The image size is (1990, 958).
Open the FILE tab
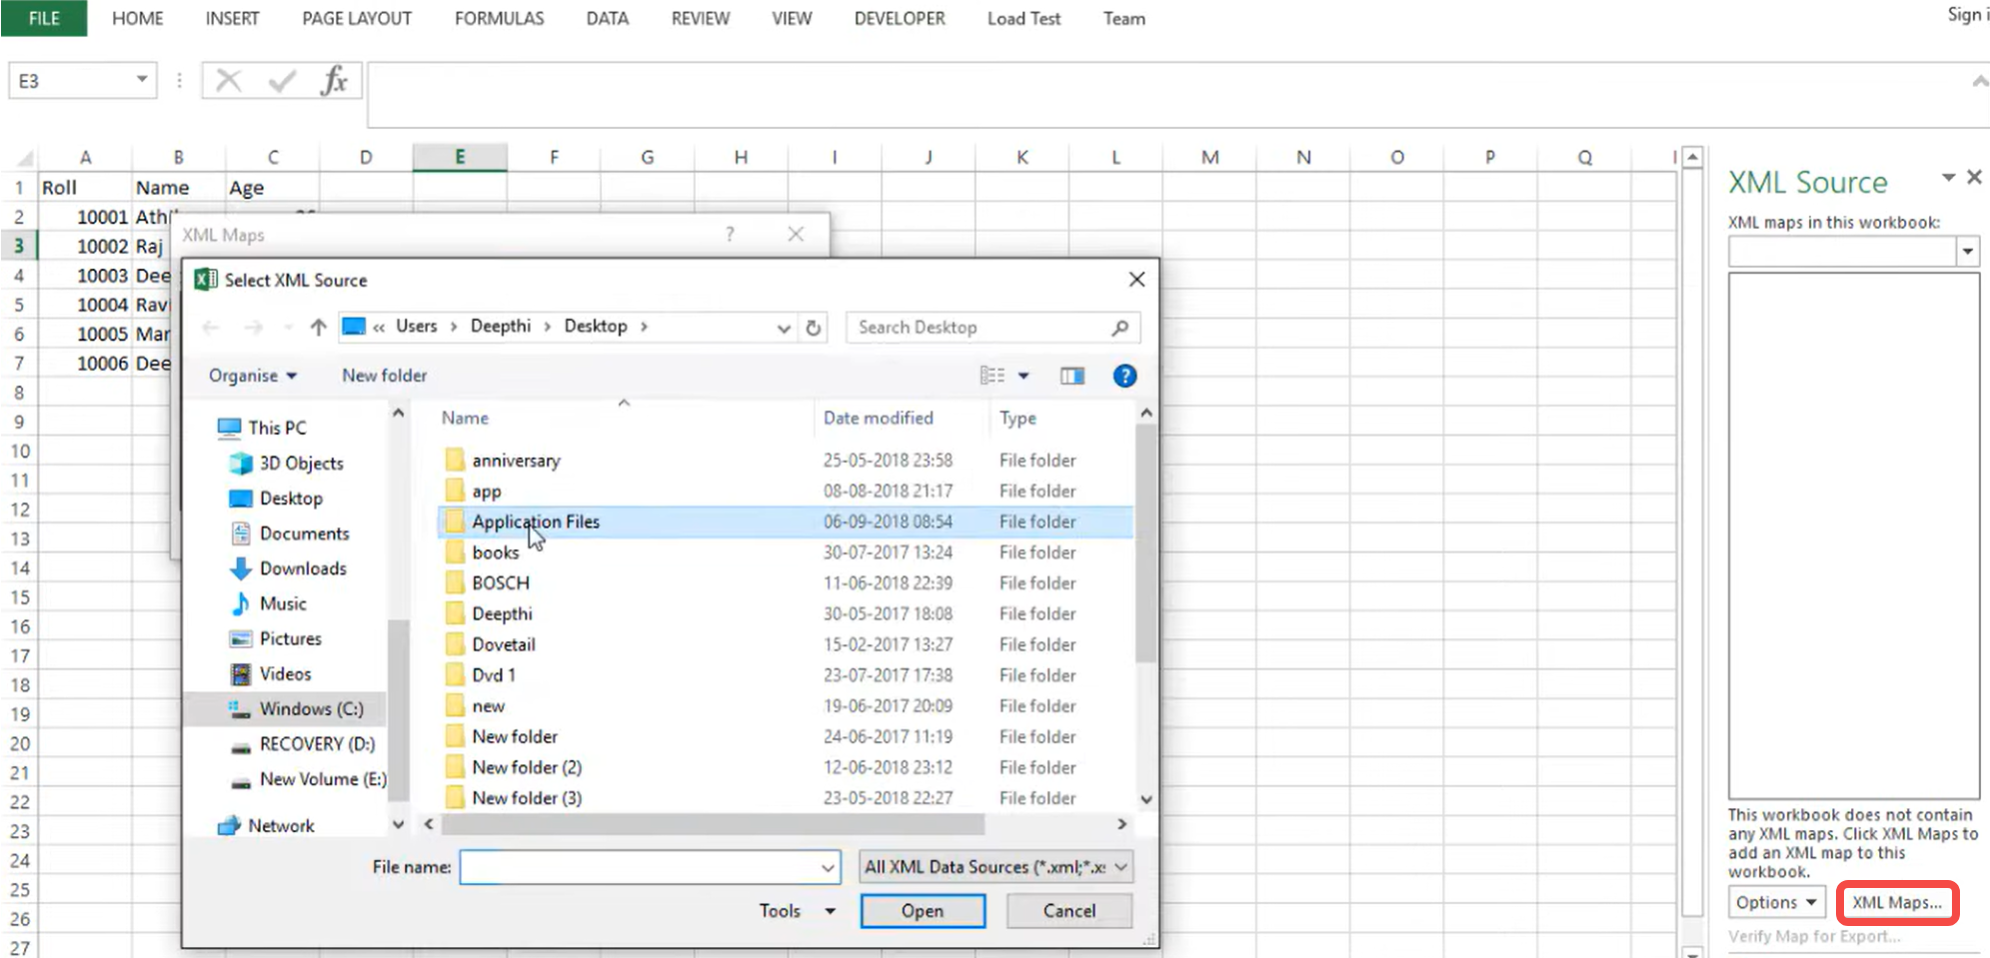(x=44, y=18)
